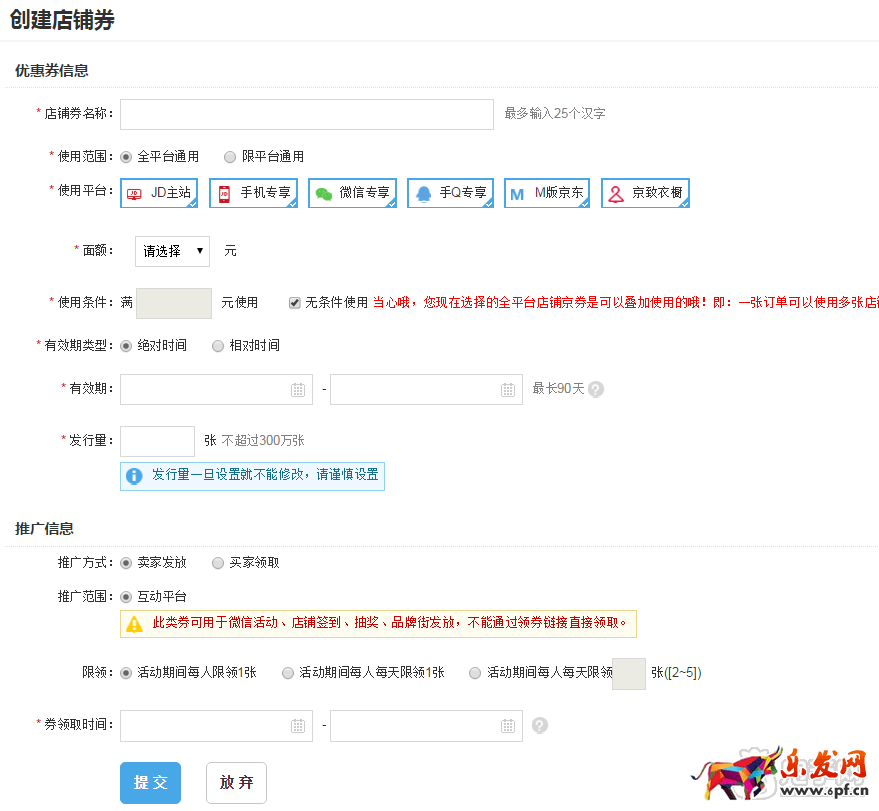Select the 京致衣橱 platform icon
Viewport: 879px width, 811px height.
(x=645, y=194)
